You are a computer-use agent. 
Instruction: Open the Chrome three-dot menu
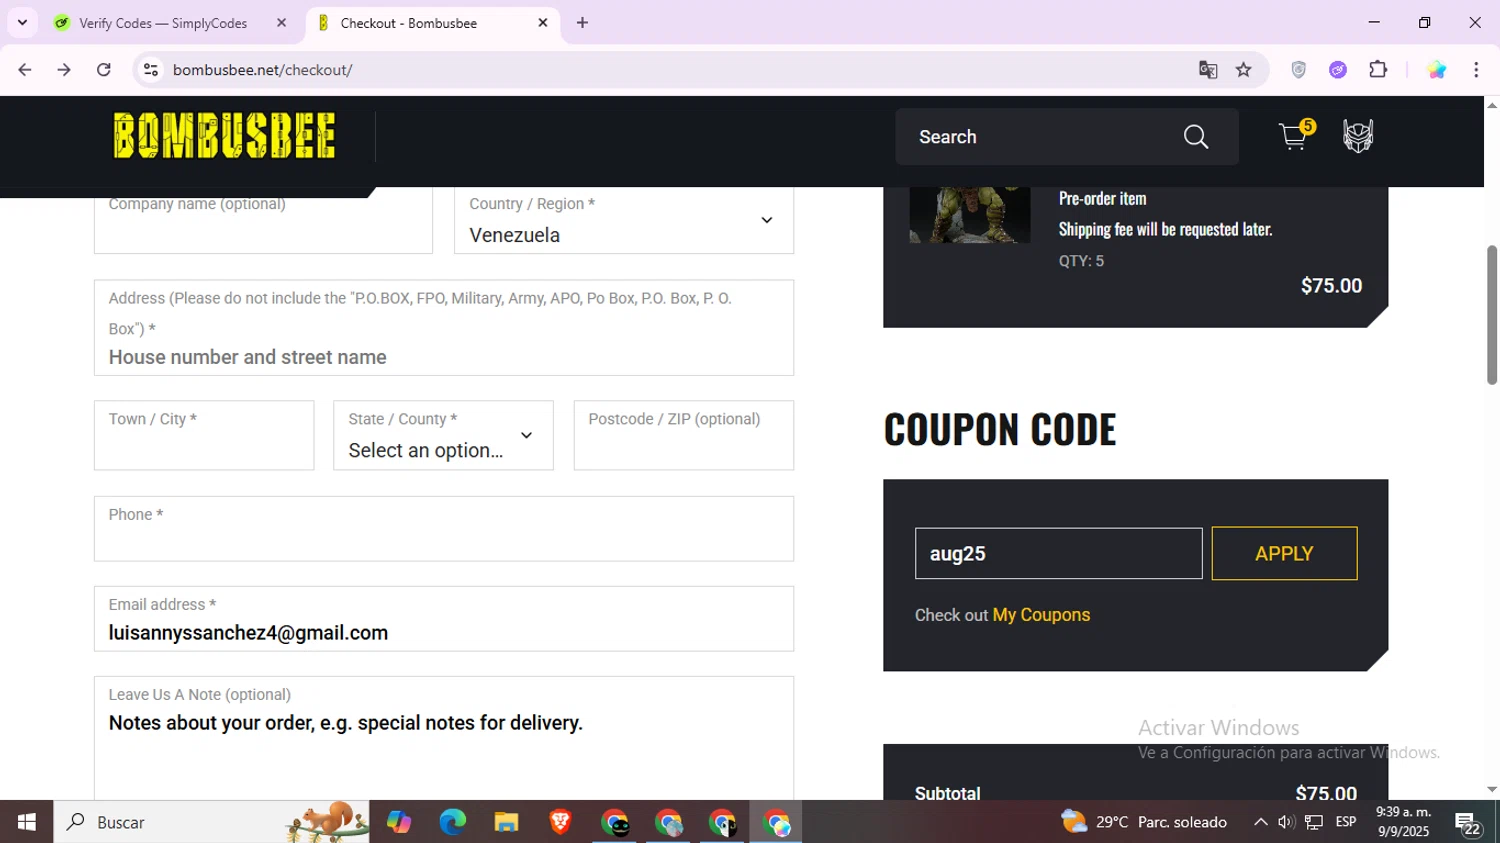[1476, 70]
